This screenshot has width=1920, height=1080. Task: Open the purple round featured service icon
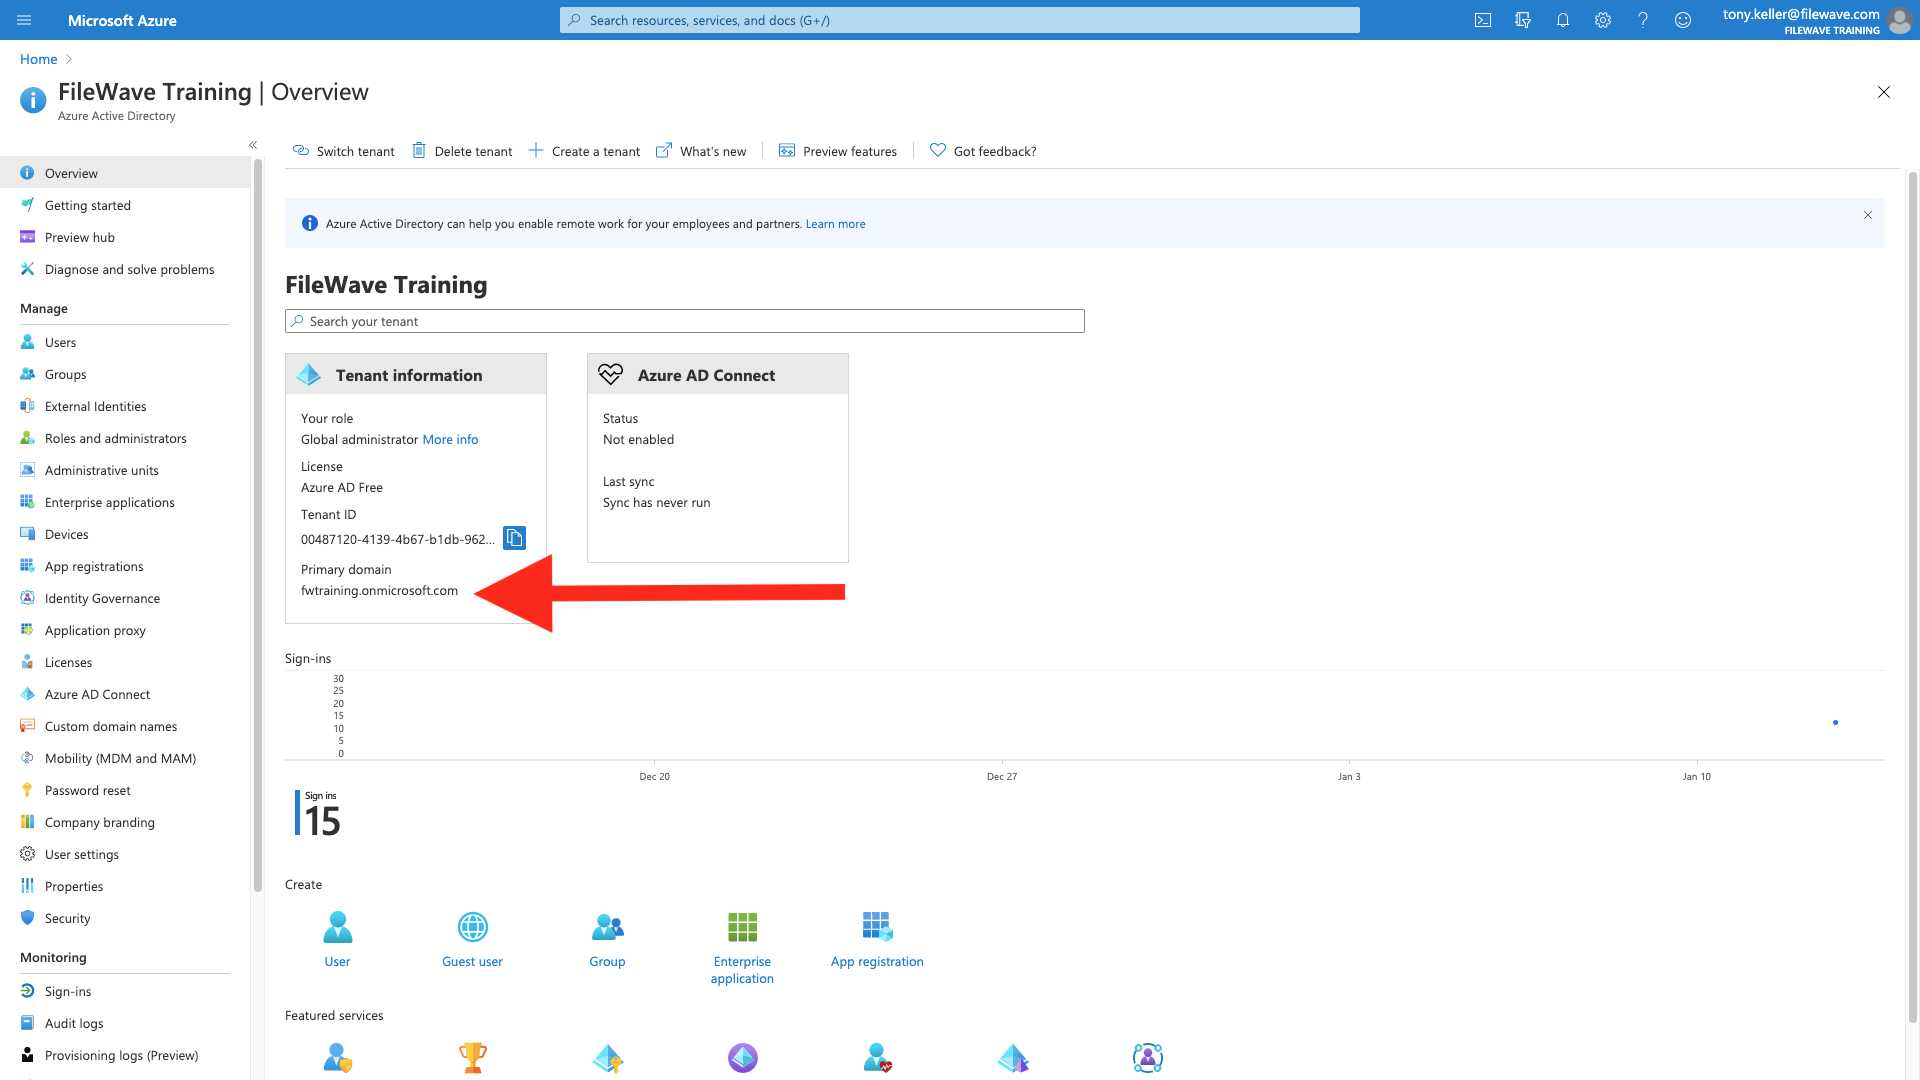pyautogui.click(x=743, y=1057)
